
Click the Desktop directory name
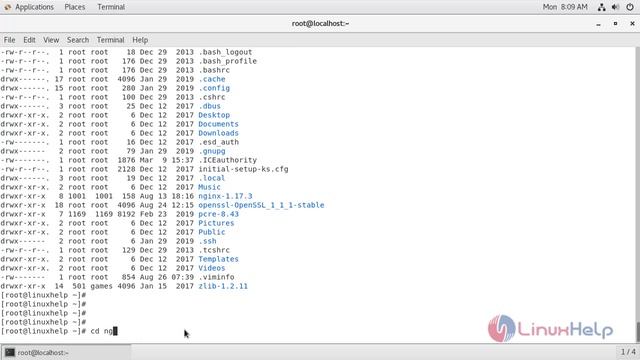tap(214, 115)
